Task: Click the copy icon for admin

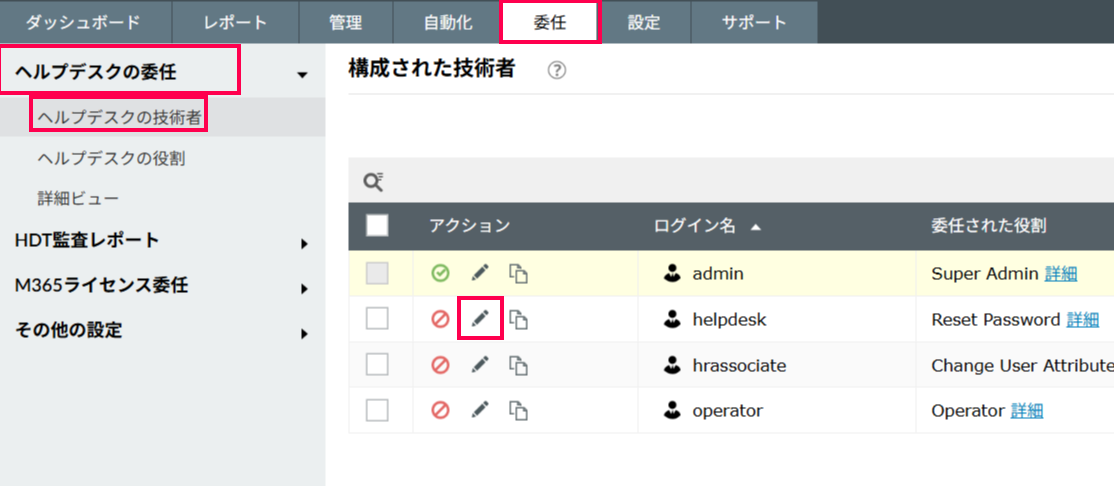Action: pyautogui.click(x=518, y=273)
